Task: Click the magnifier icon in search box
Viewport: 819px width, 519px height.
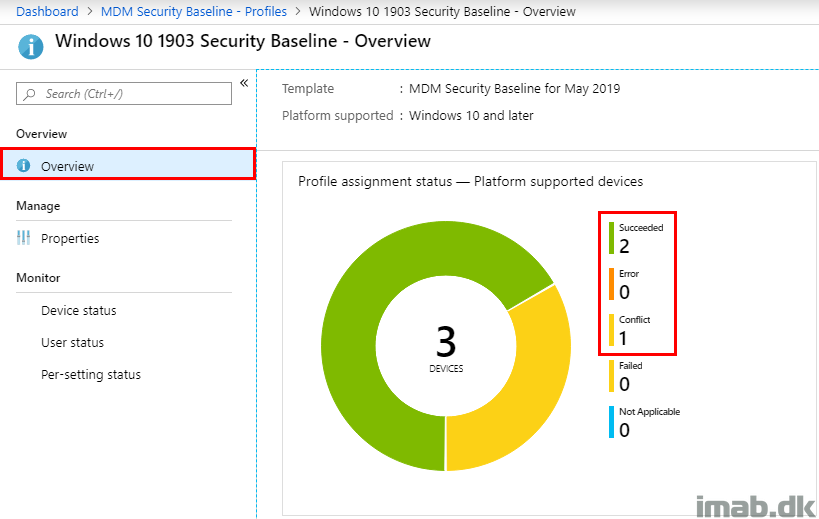Action: tap(30, 94)
